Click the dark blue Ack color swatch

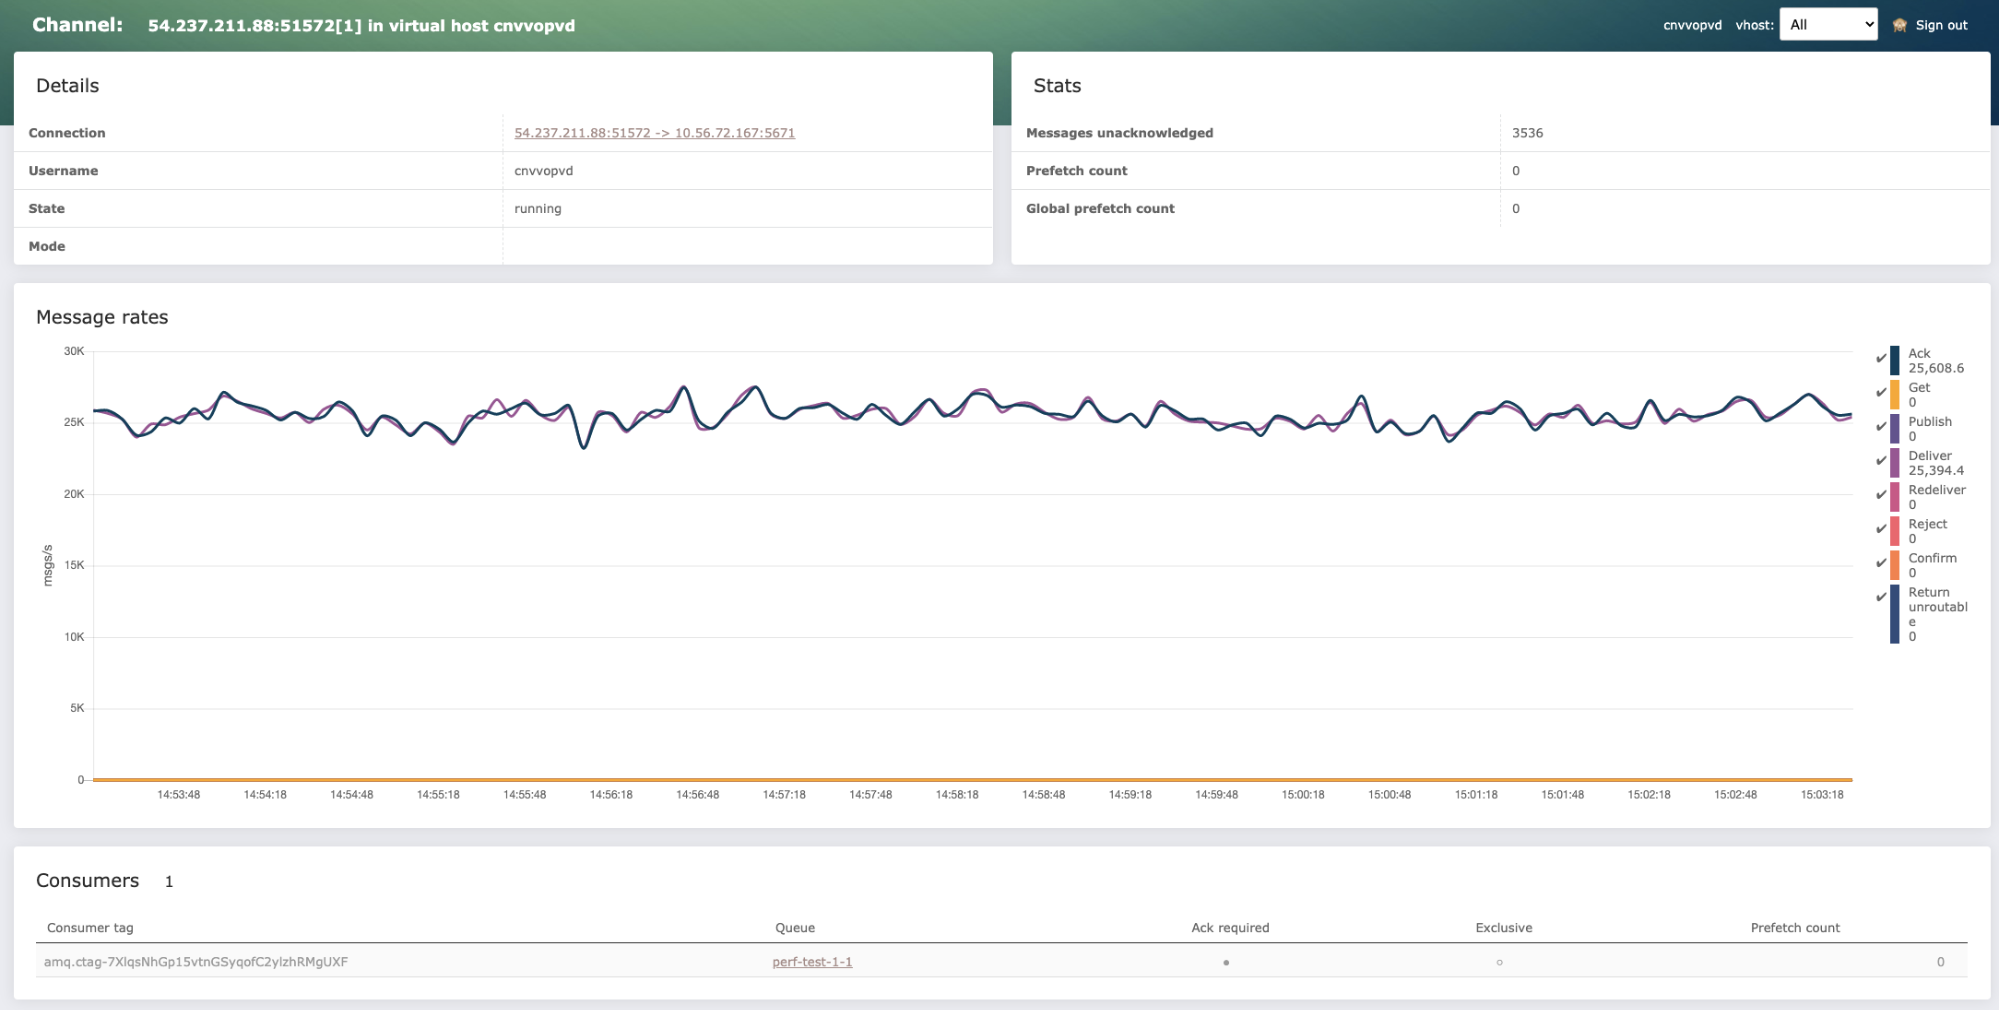point(1894,360)
